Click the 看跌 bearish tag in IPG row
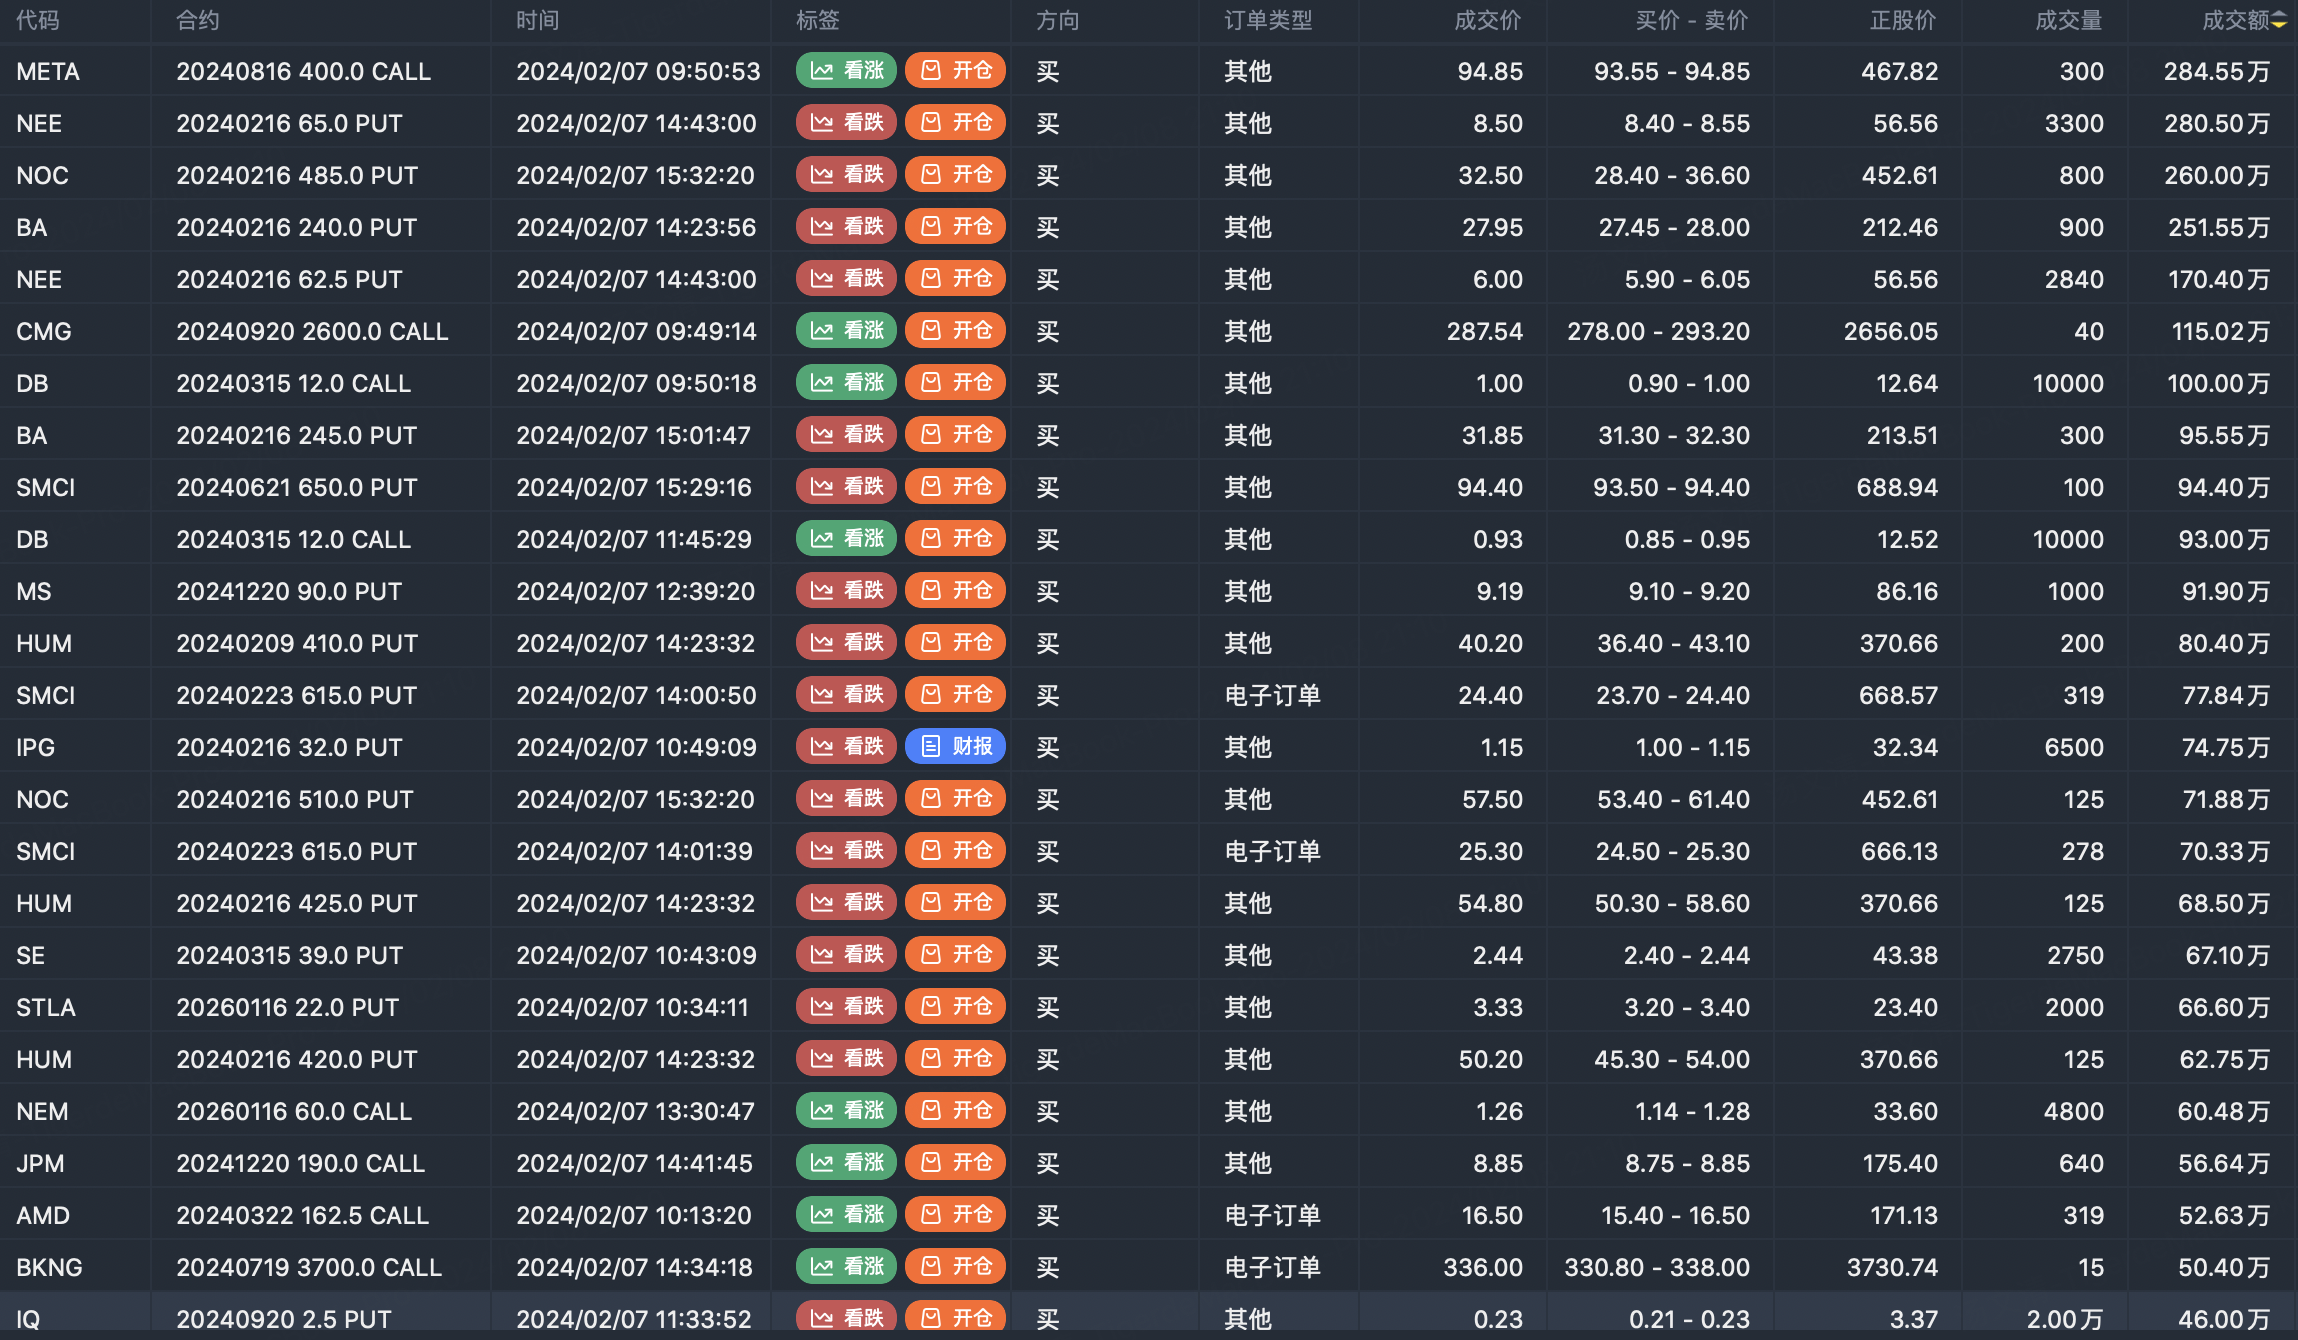 (846, 747)
